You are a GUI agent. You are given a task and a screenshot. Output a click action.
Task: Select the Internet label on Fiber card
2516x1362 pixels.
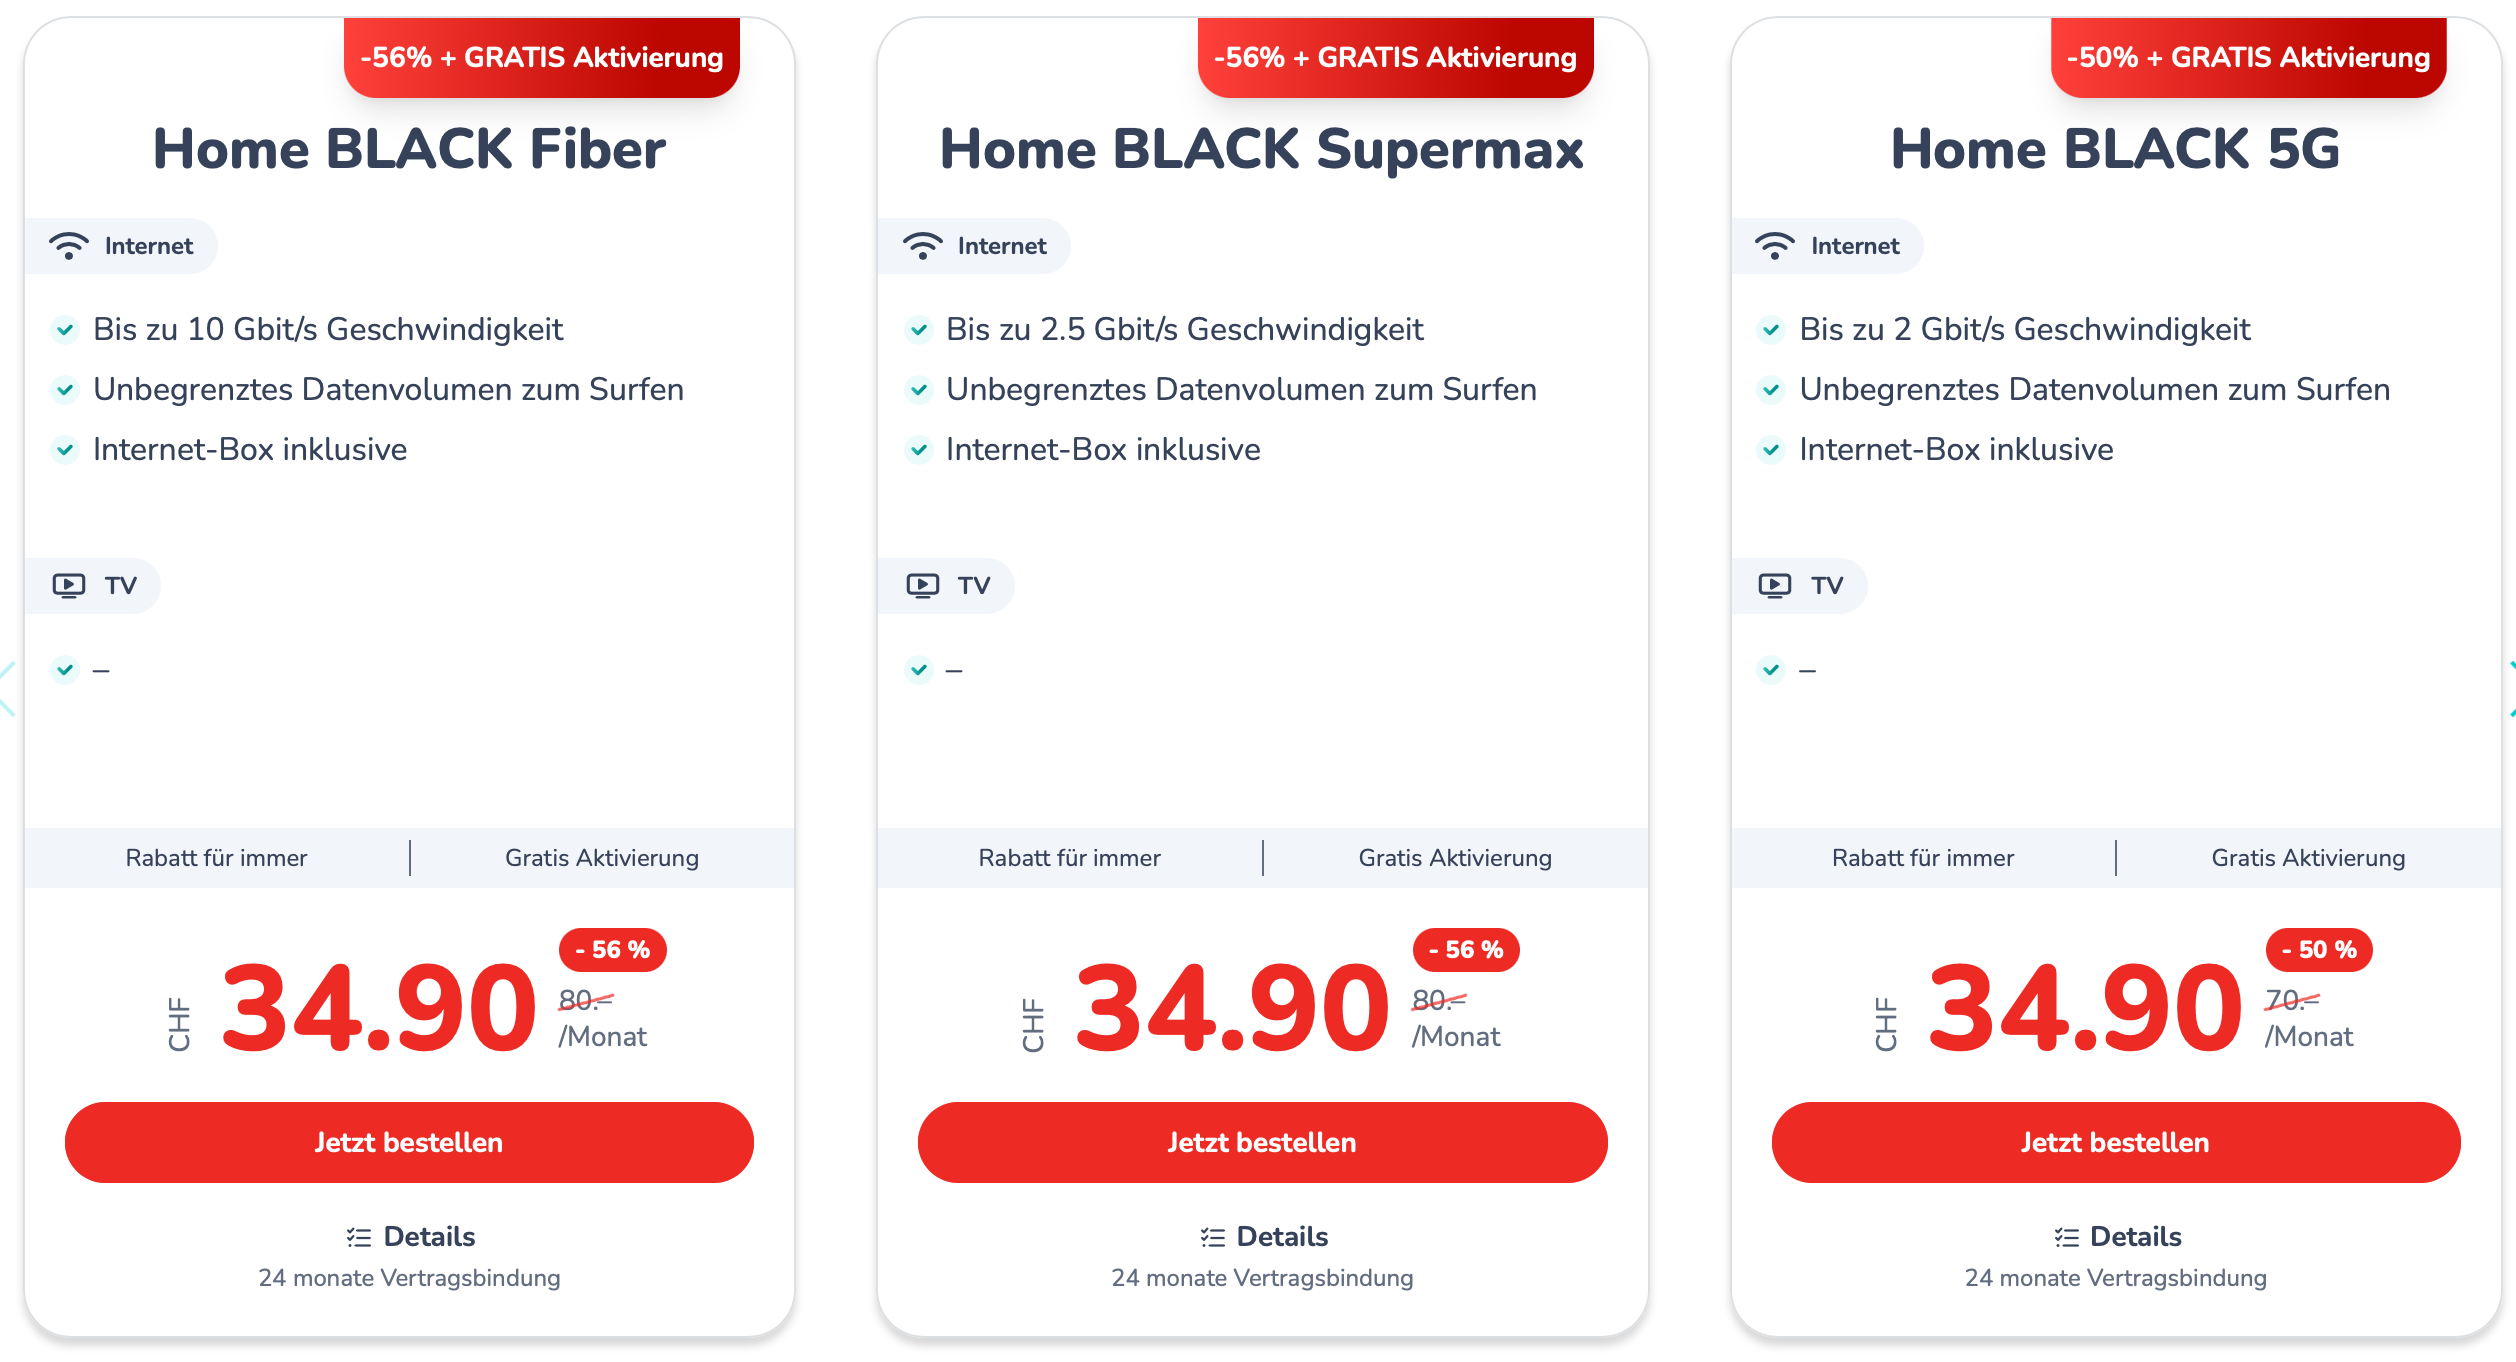(149, 246)
